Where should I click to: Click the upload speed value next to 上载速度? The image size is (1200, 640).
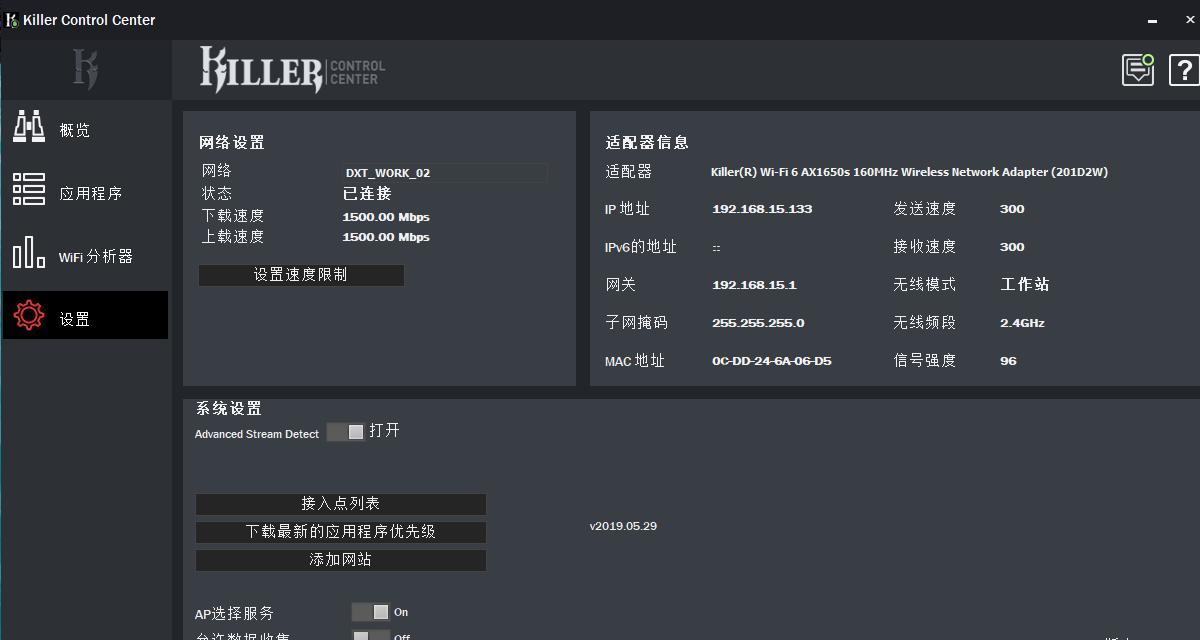386,237
